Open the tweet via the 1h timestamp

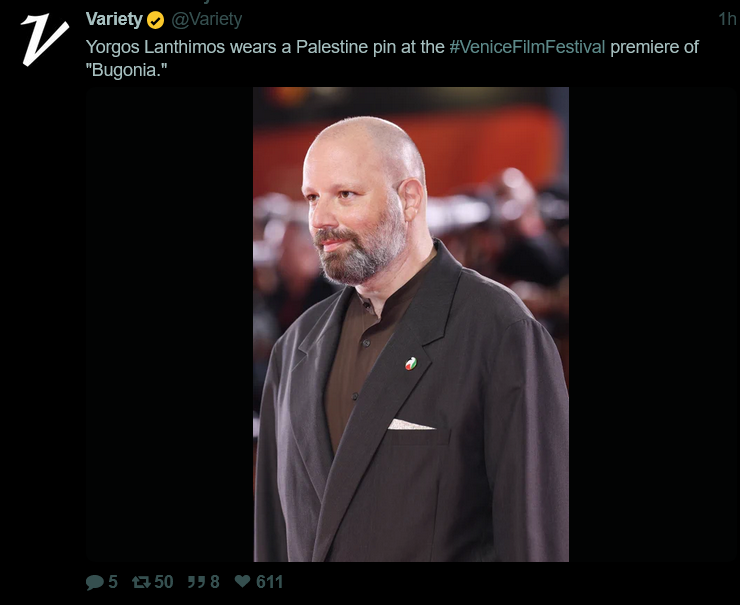pos(727,19)
